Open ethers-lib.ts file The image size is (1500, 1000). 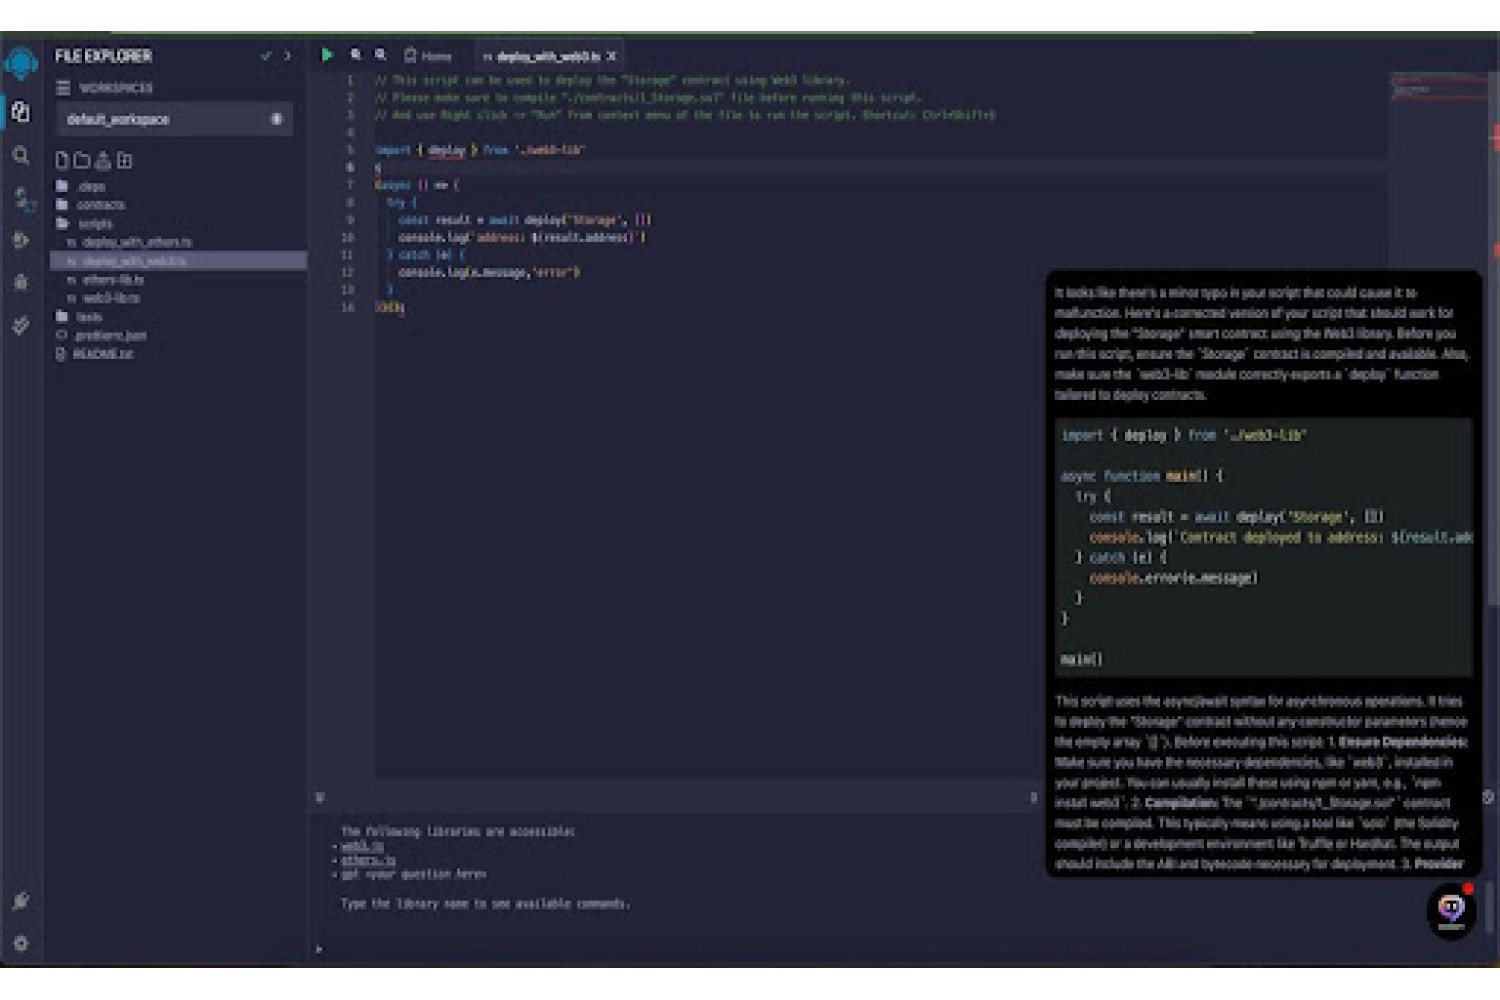(x=106, y=280)
